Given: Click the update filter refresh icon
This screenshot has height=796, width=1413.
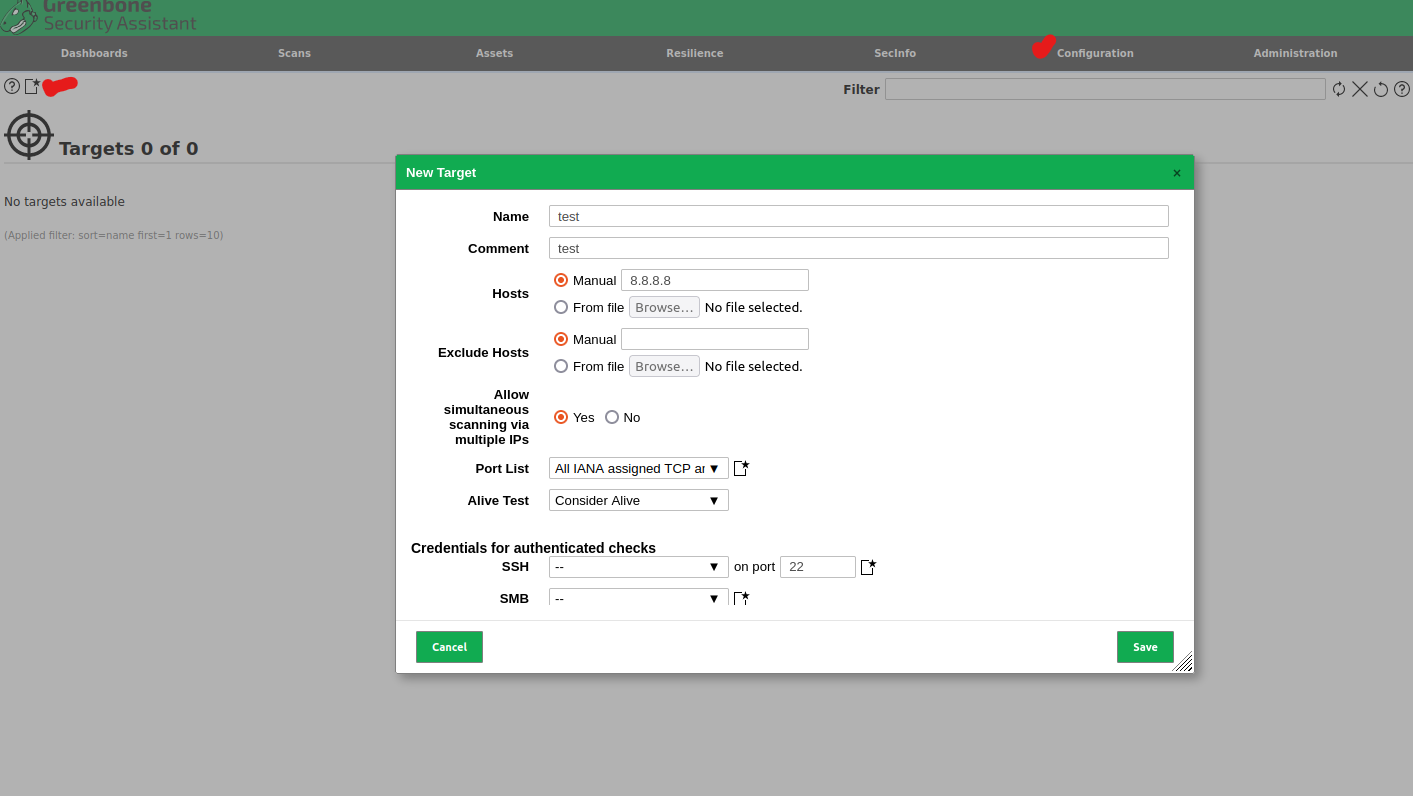Looking at the screenshot, I should [1339, 89].
